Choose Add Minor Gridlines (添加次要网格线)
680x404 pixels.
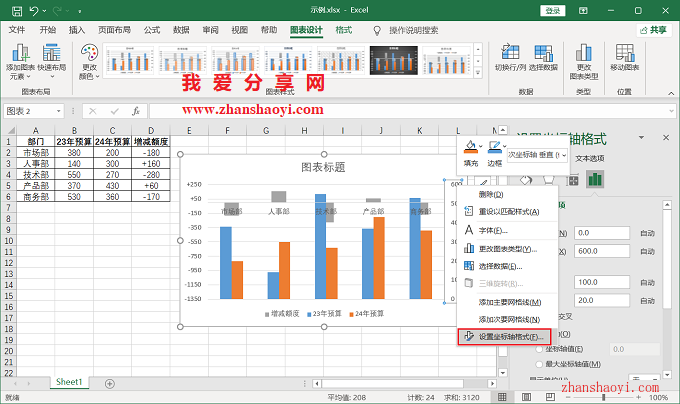pyautogui.click(x=507, y=319)
